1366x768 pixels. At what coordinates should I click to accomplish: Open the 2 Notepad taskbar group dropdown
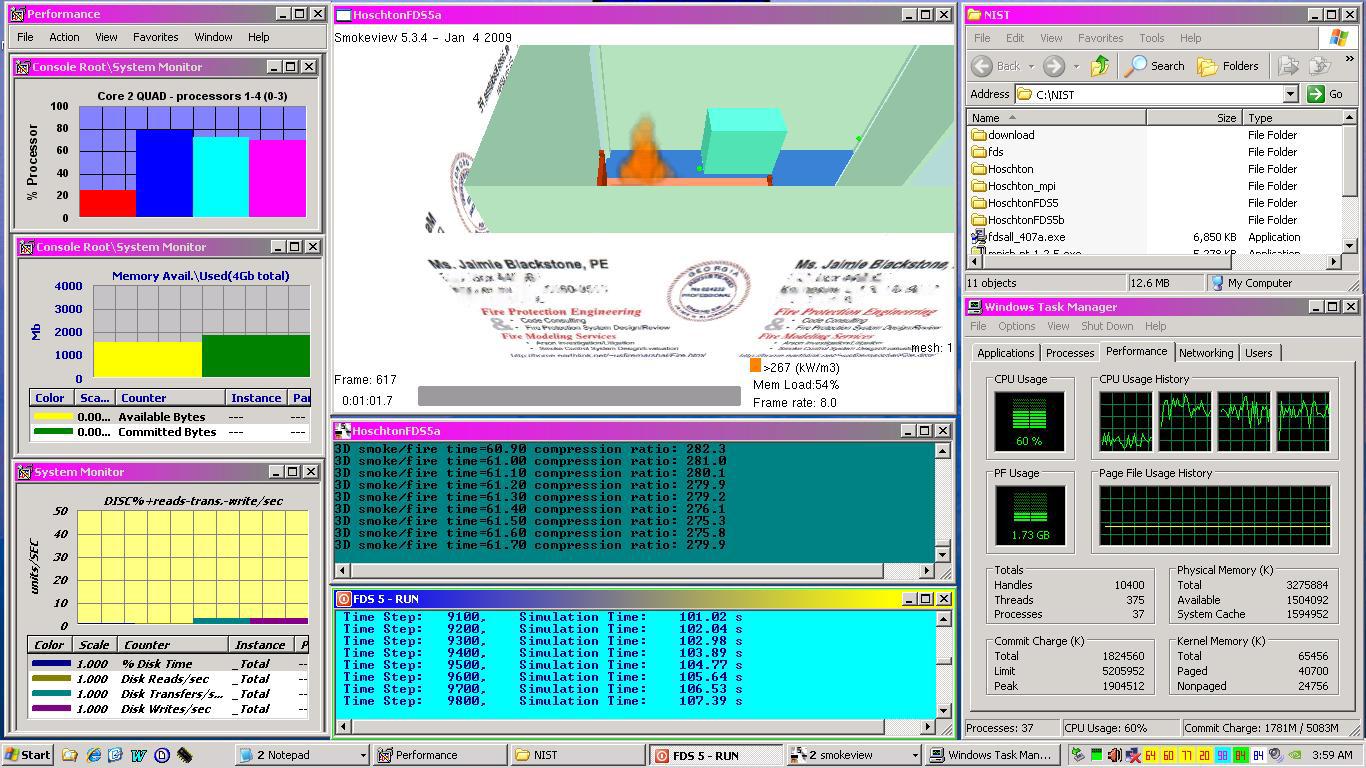pos(362,755)
